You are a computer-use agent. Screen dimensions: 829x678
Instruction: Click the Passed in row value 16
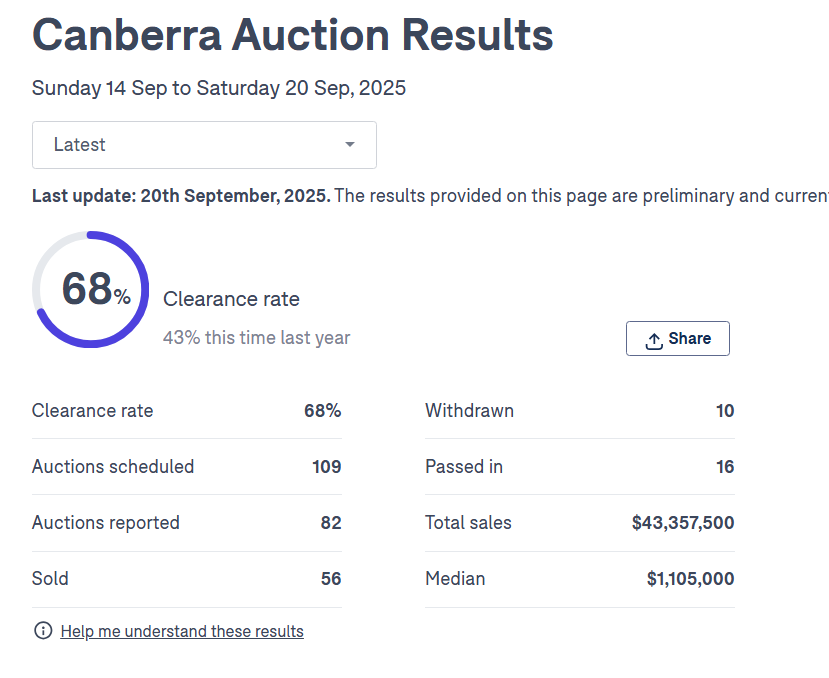tap(725, 467)
